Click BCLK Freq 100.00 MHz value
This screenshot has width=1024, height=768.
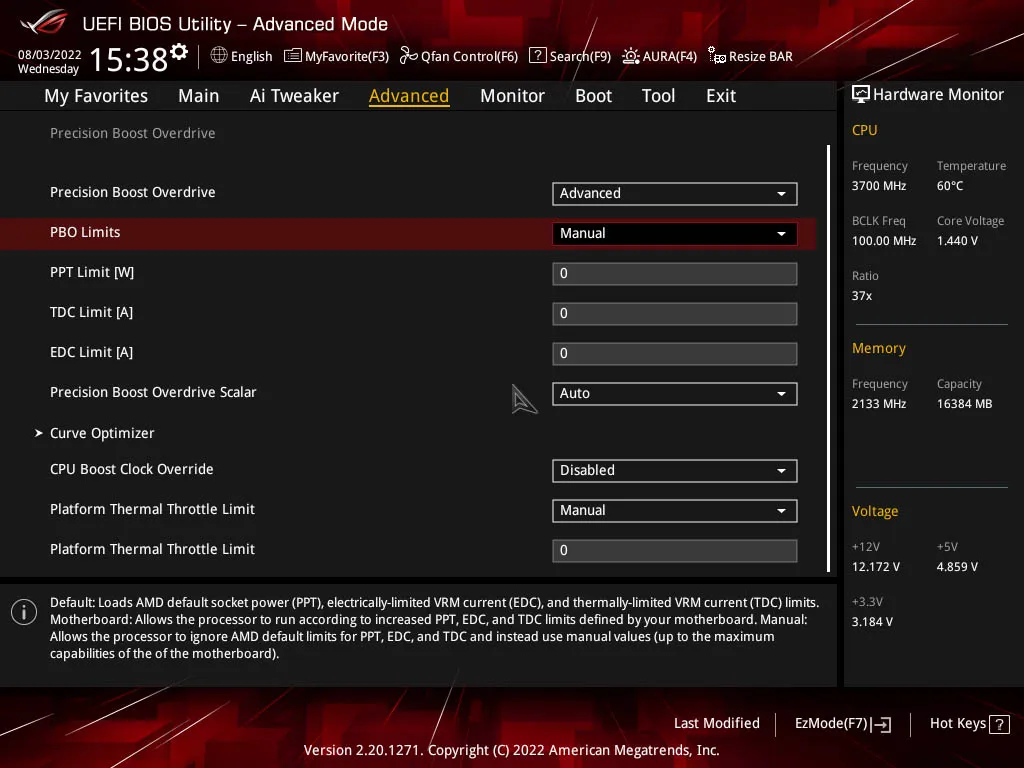coord(884,241)
